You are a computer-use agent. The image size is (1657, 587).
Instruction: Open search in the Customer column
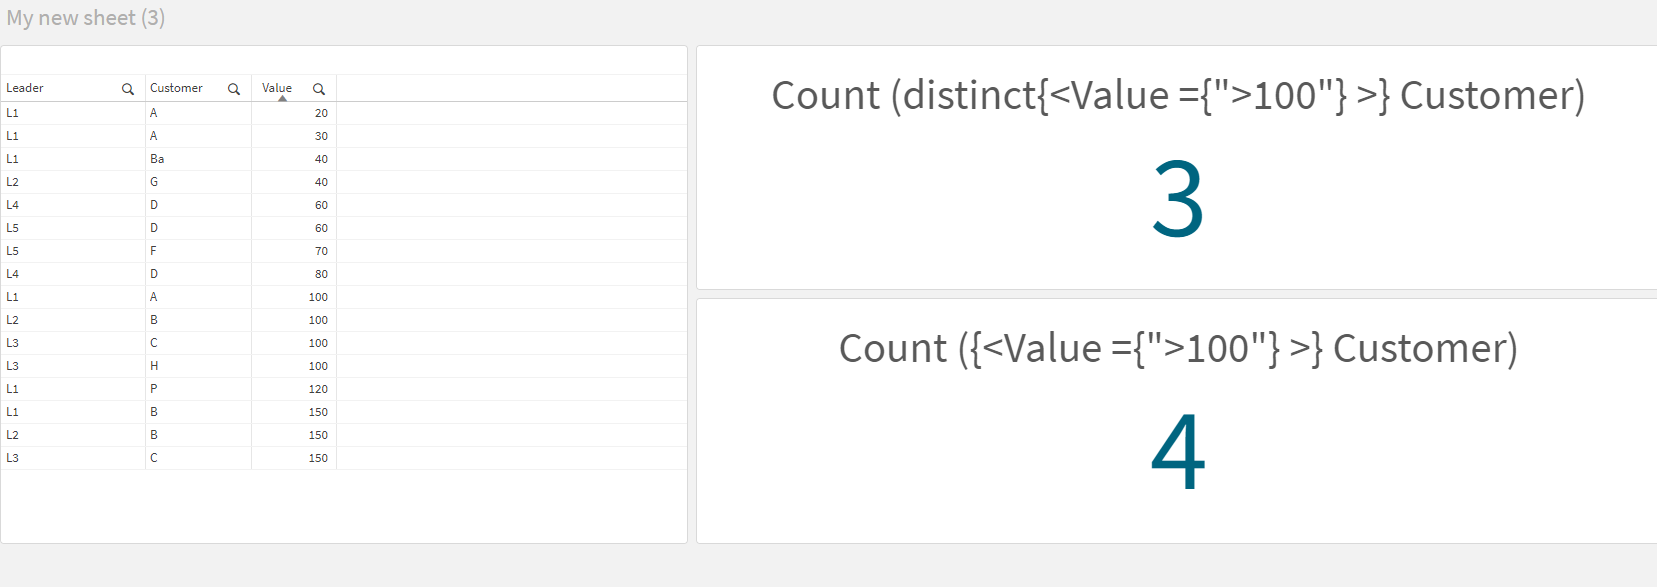pos(234,89)
